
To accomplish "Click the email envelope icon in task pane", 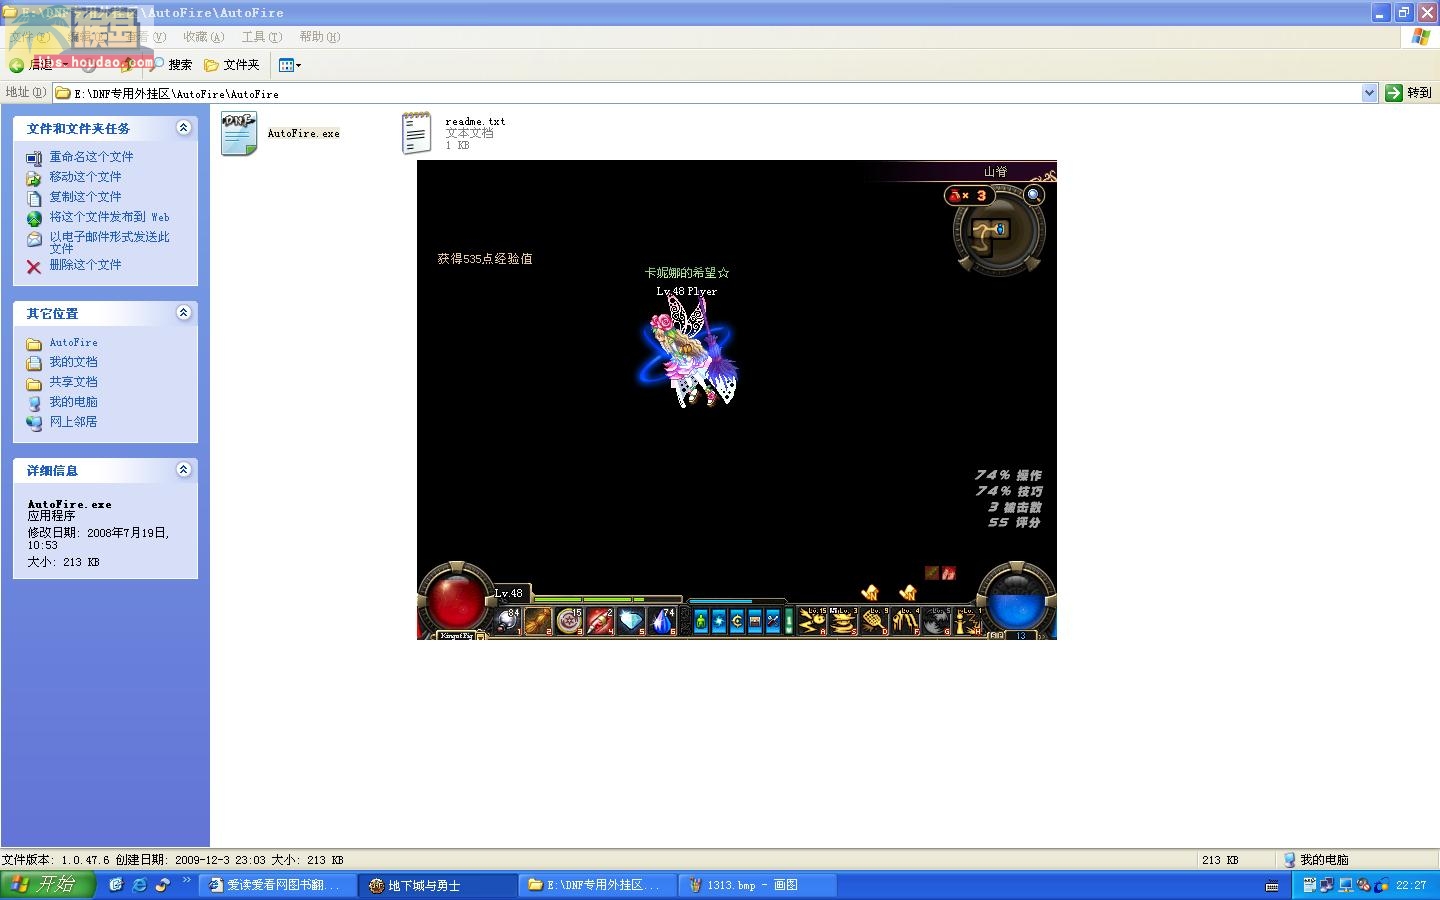I will pyautogui.click(x=34, y=239).
